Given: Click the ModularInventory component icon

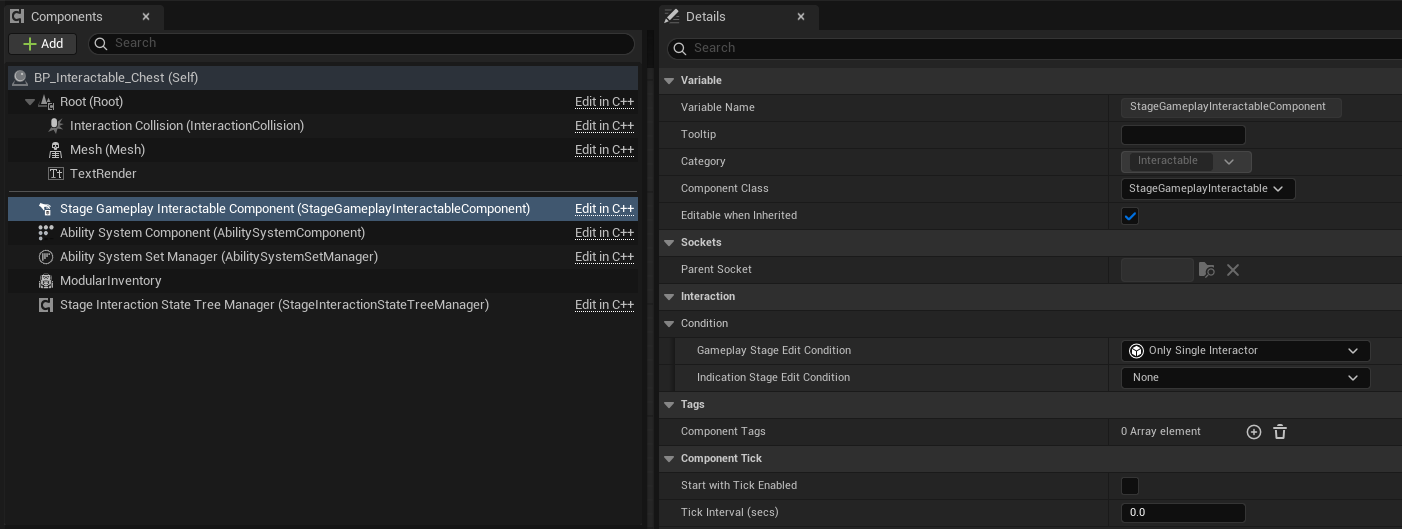Looking at the screenshot, I should click(45, 281).
